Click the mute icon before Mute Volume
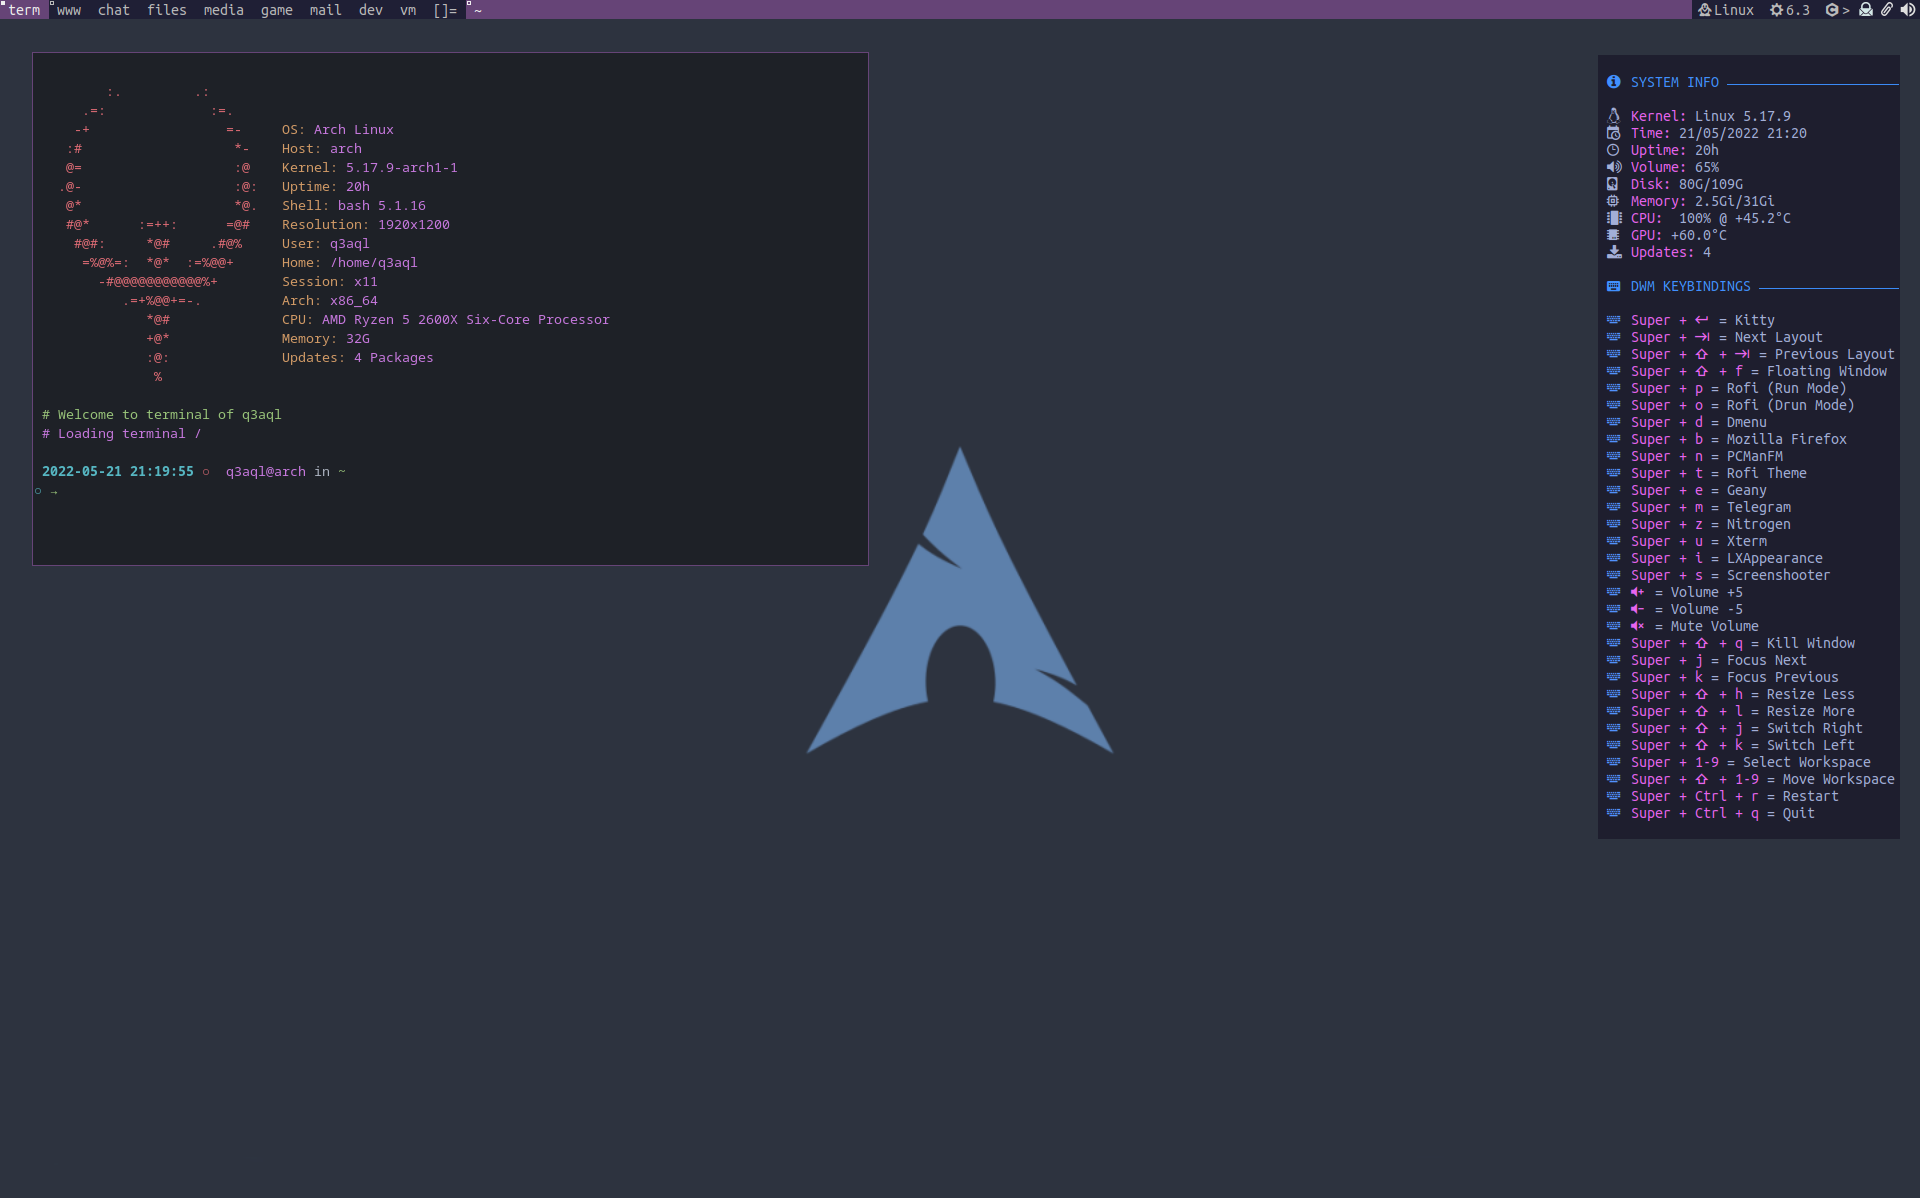This screenshot has width=1920, height=1198. tap(1637, 626)
